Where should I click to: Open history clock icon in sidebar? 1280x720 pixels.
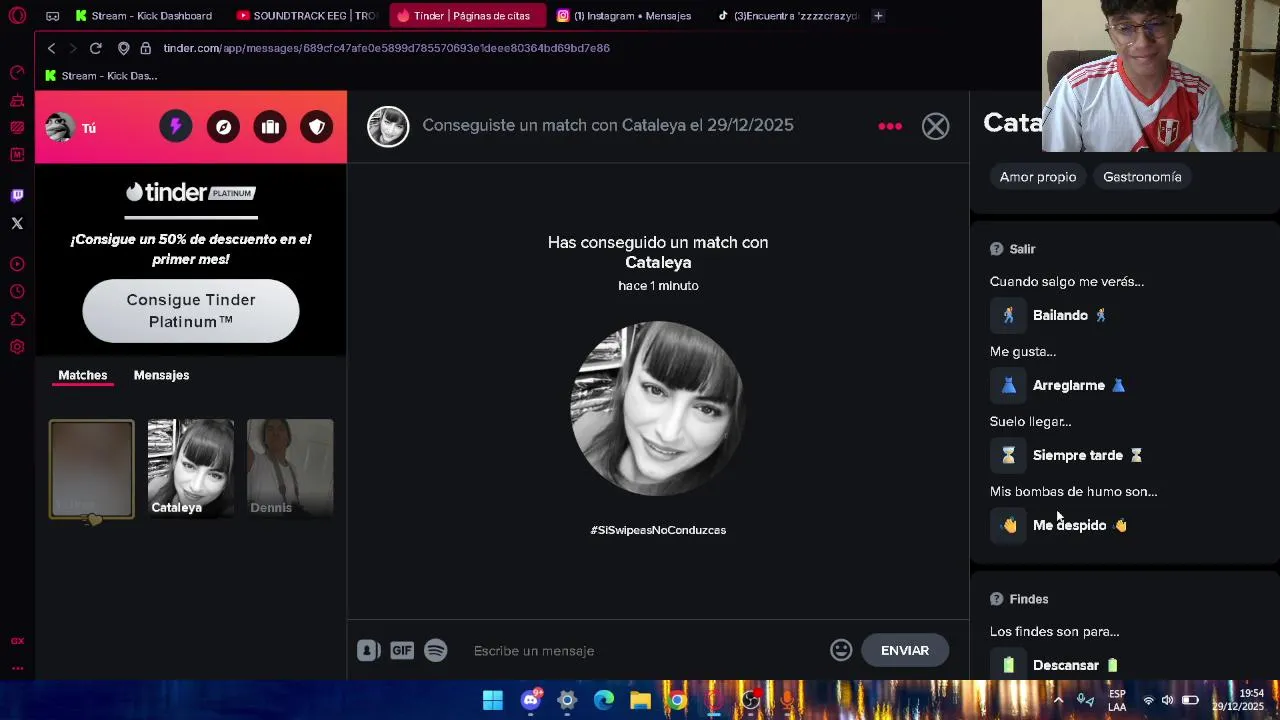[x=17, y=292]
